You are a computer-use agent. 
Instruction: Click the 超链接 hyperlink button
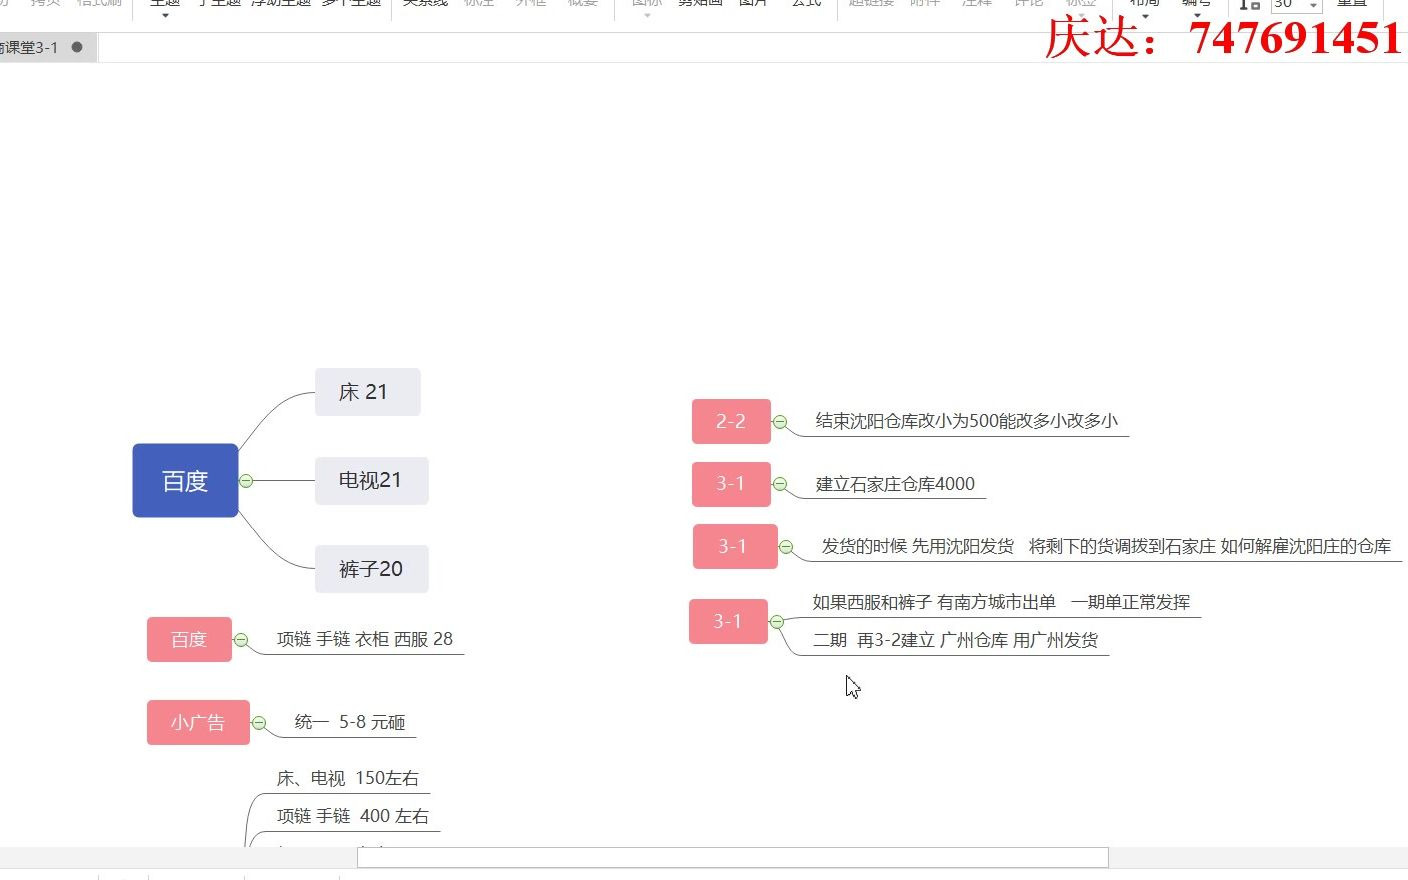point(870,3)
